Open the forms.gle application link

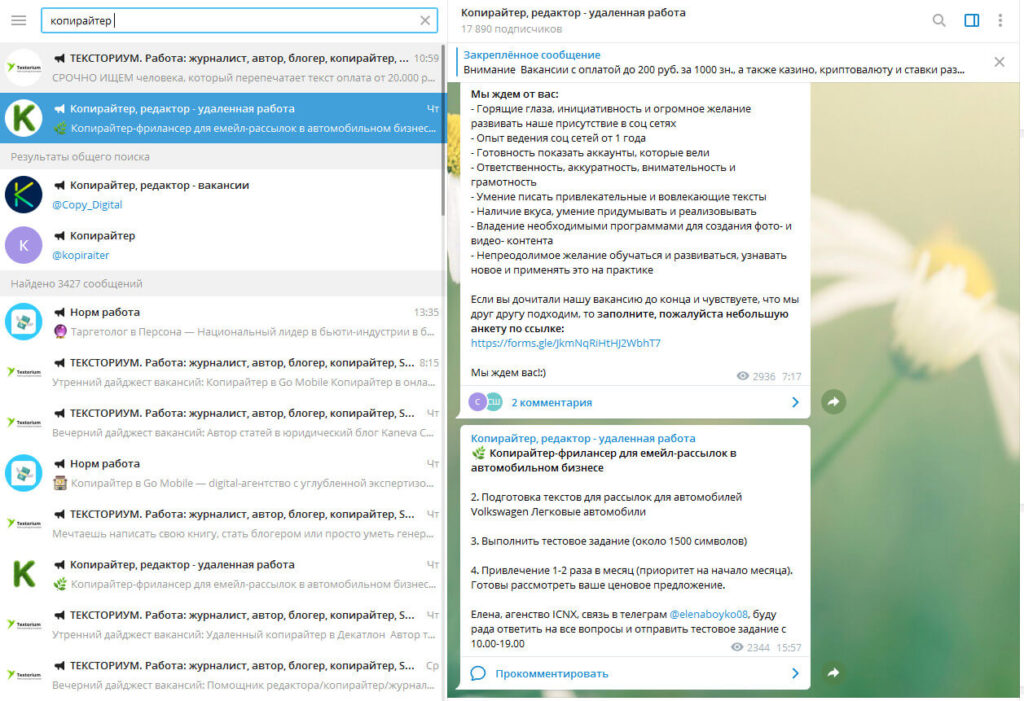565,343
